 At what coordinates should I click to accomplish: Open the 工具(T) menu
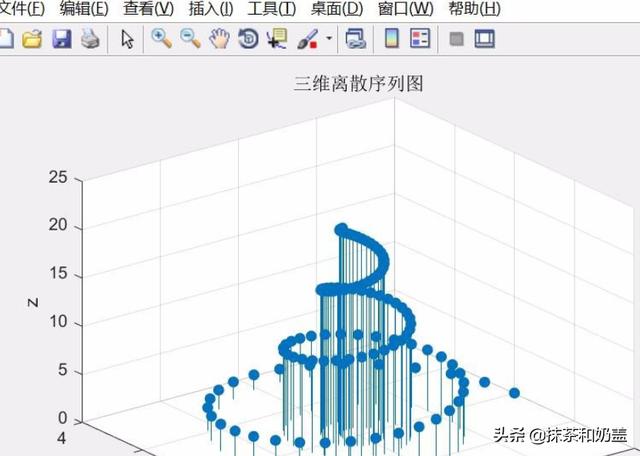coord(272,8)
